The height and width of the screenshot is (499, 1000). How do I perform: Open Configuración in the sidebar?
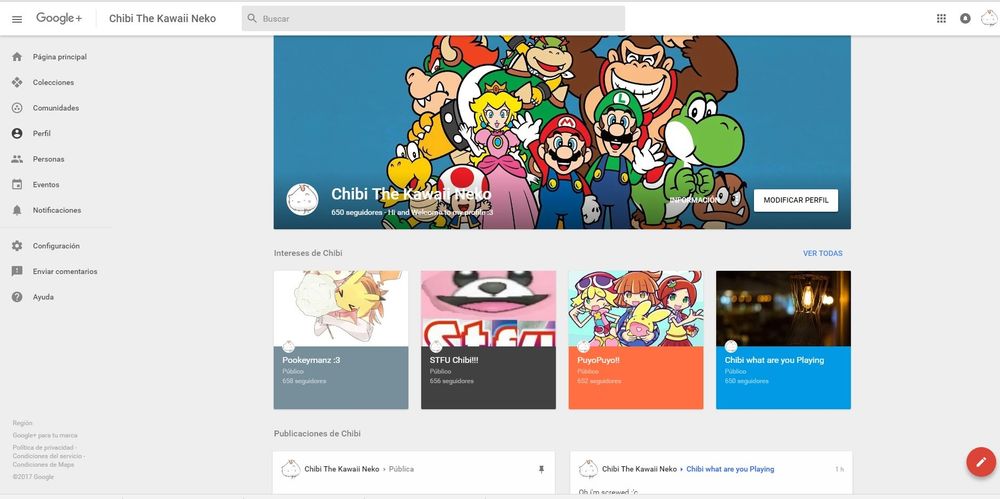click(x=56, y=246)
